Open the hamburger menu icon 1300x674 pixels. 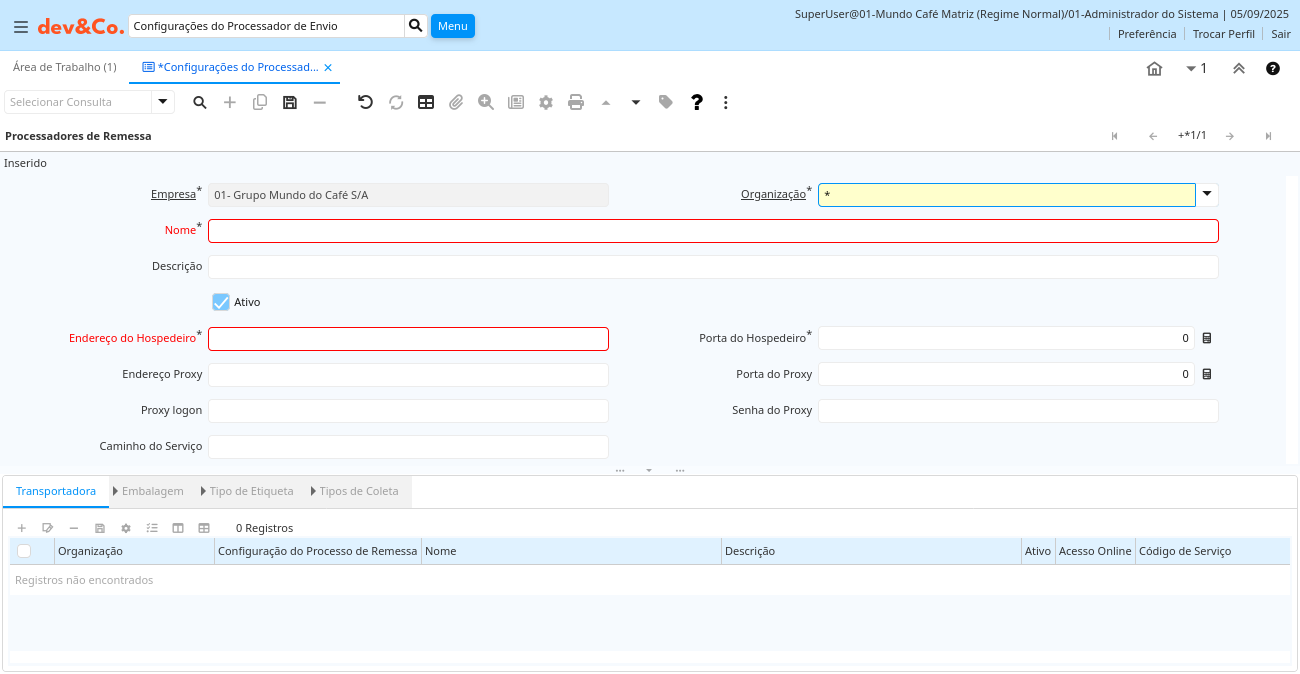coord(20,26)
